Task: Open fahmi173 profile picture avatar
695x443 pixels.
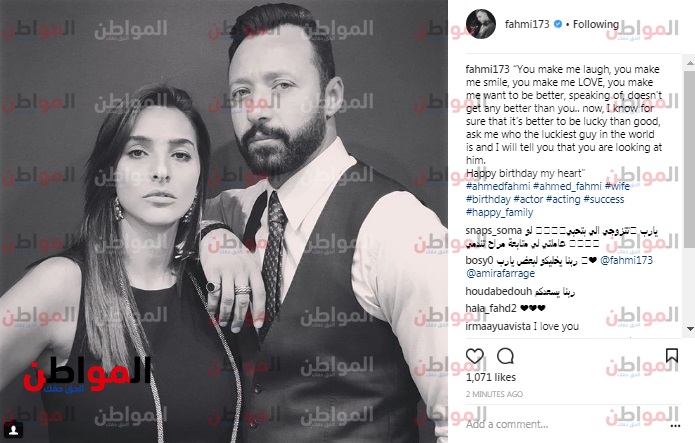Action: (x=480, y=24)
